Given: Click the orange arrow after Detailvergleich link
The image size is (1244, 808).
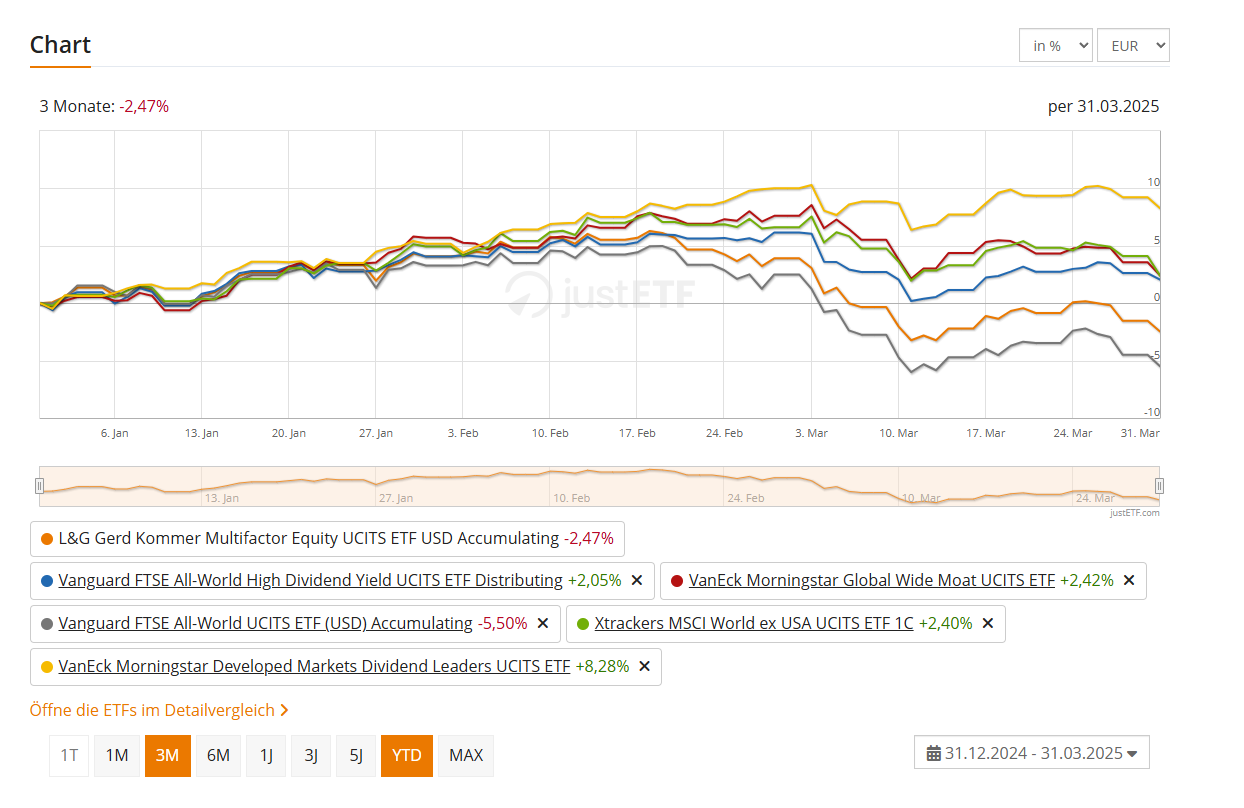Looking at the screenshot, I should coord(285,710).
